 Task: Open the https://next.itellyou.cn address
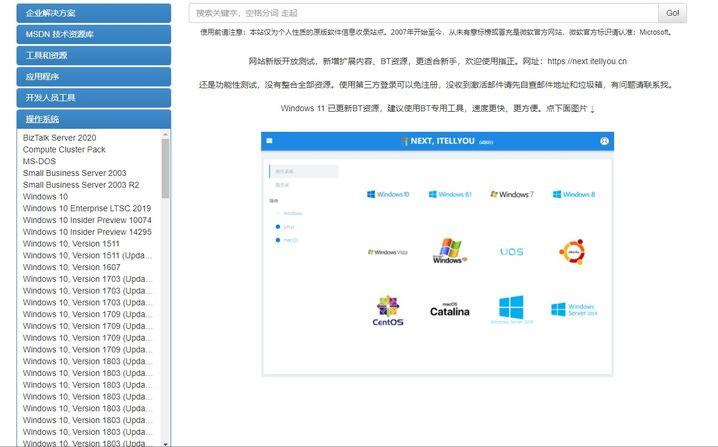tap(587, 61)
